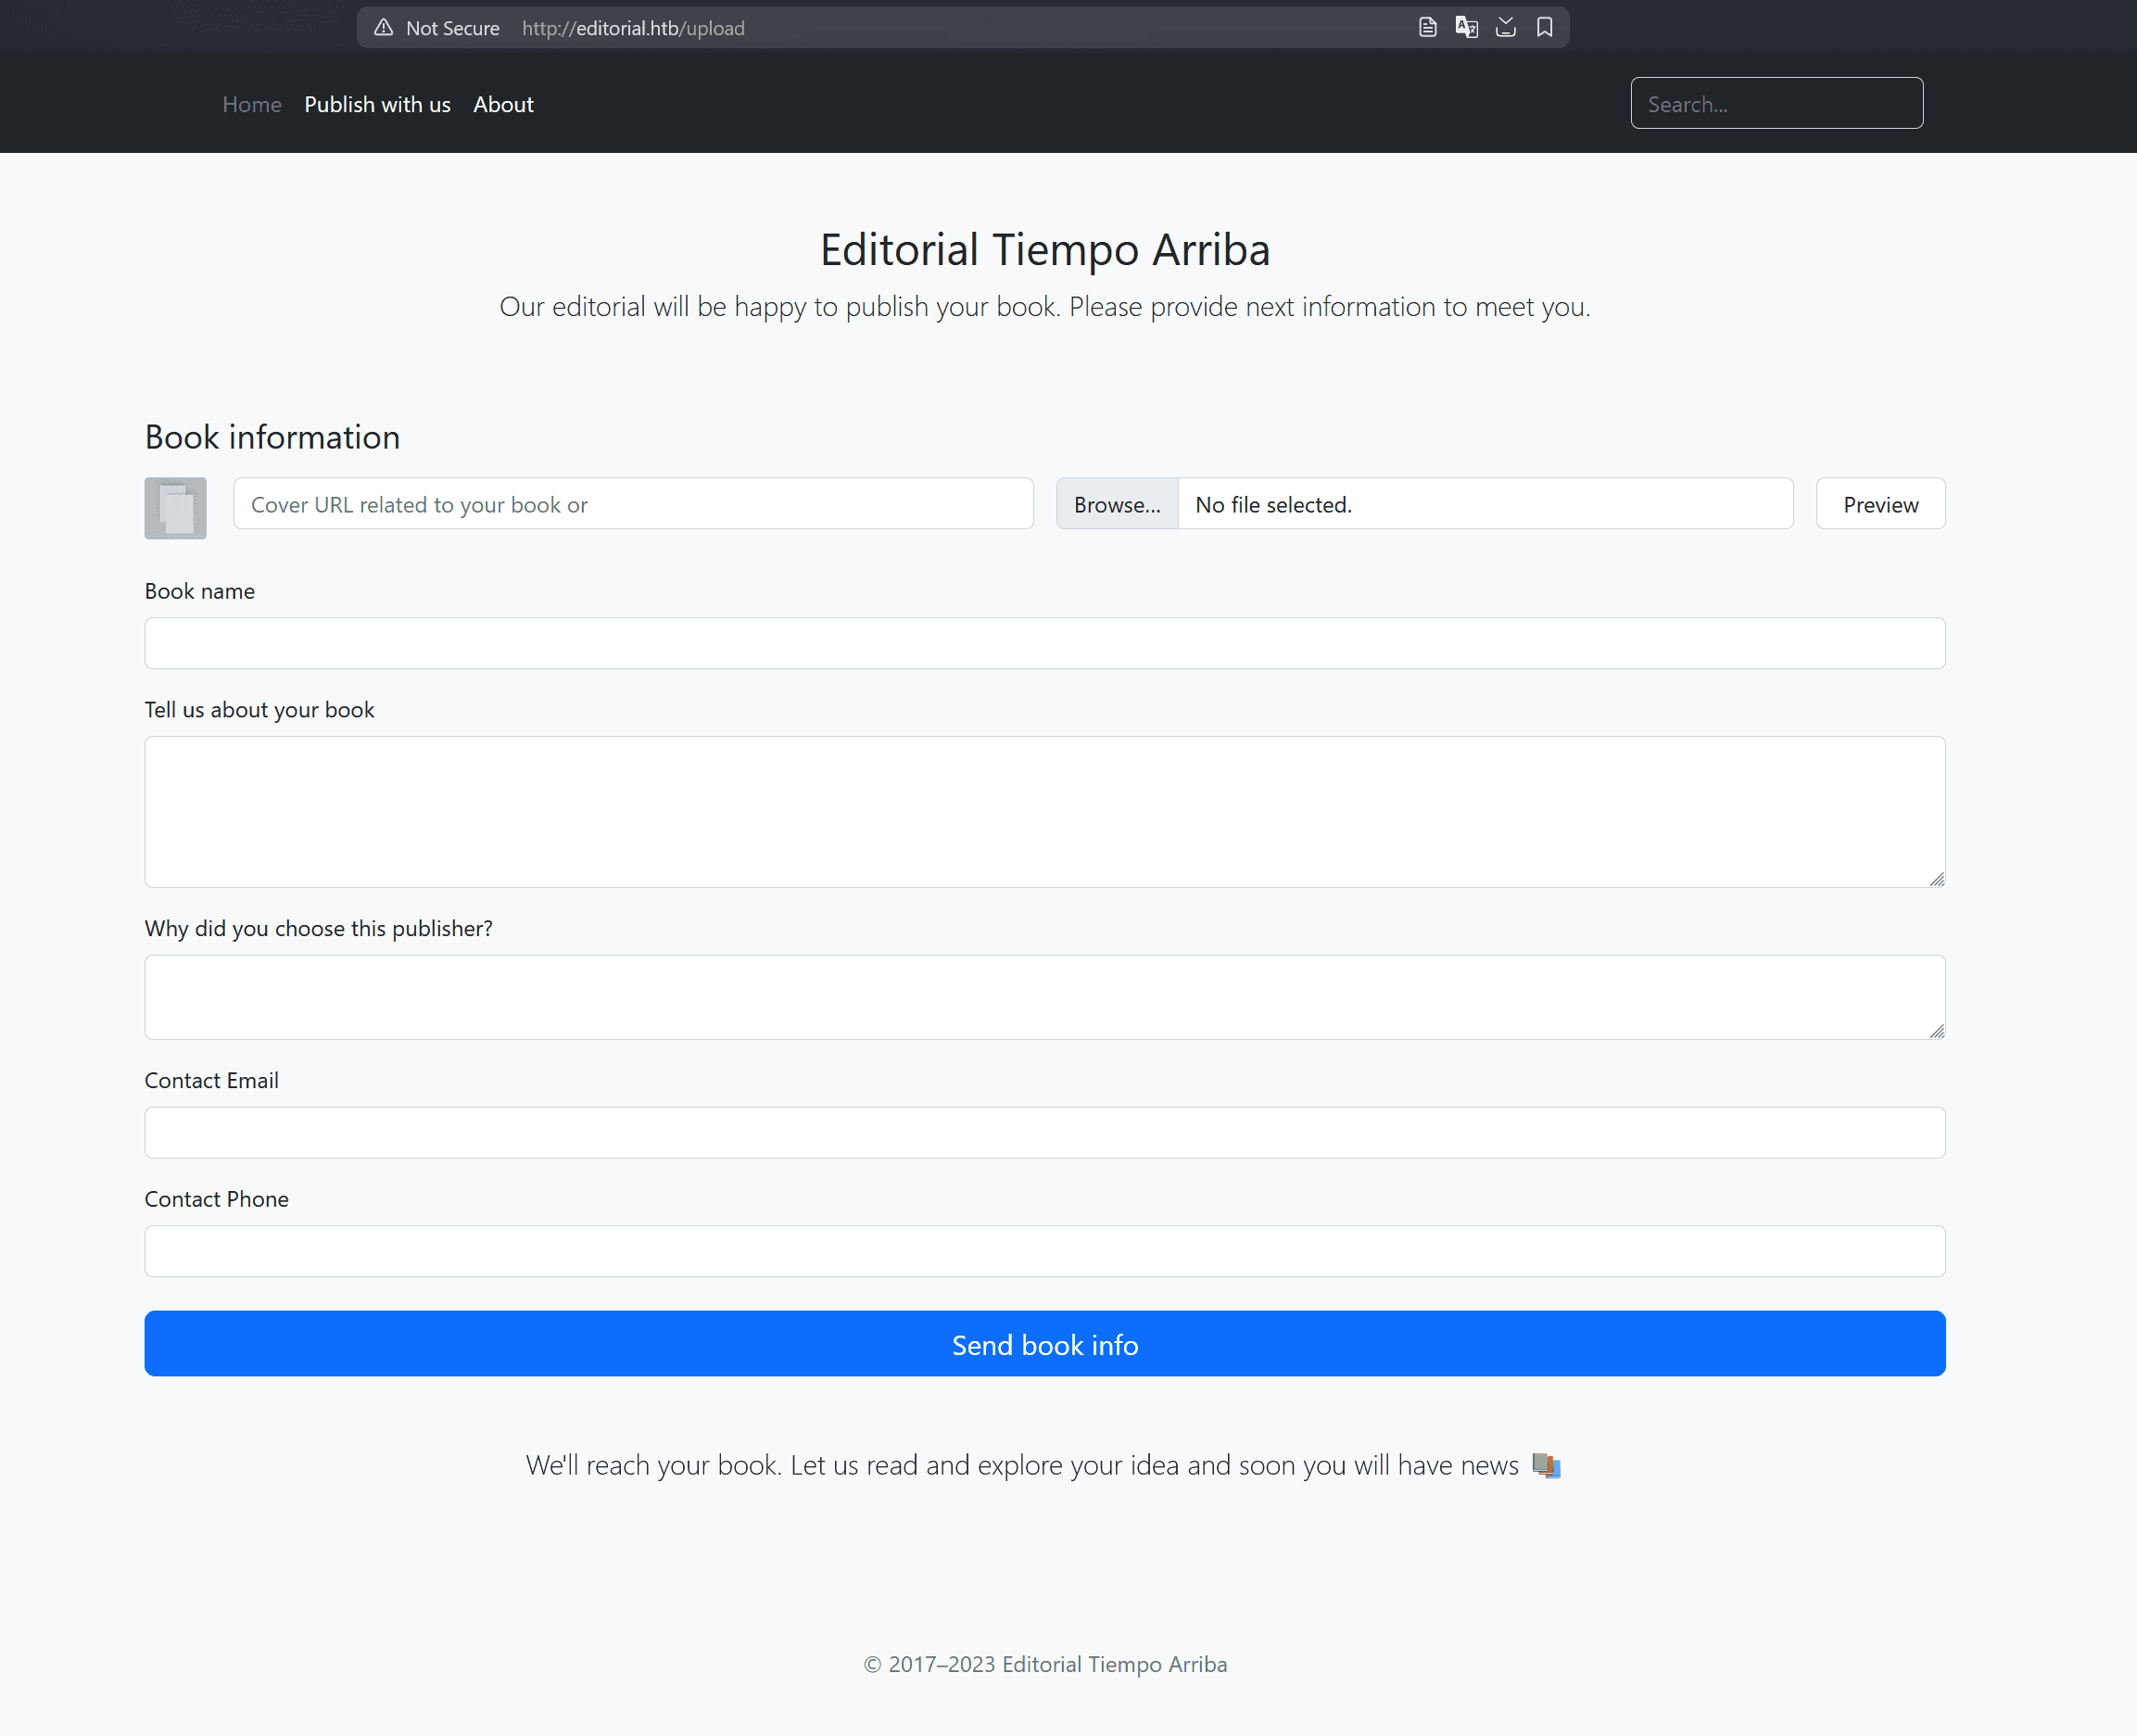Click the translate page icon
This screenshot has width=2137, height=1736.
click(1466, 27)
